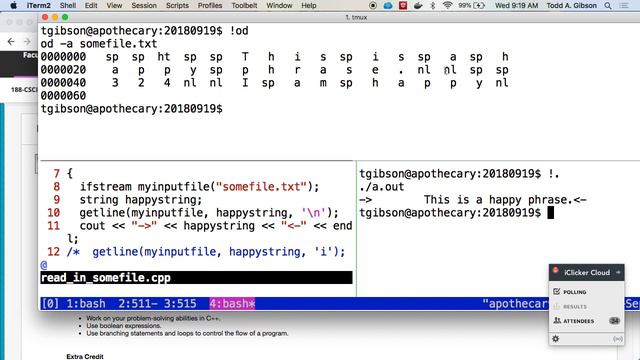
Task: Click the attendee count badge
Action: 614,321
